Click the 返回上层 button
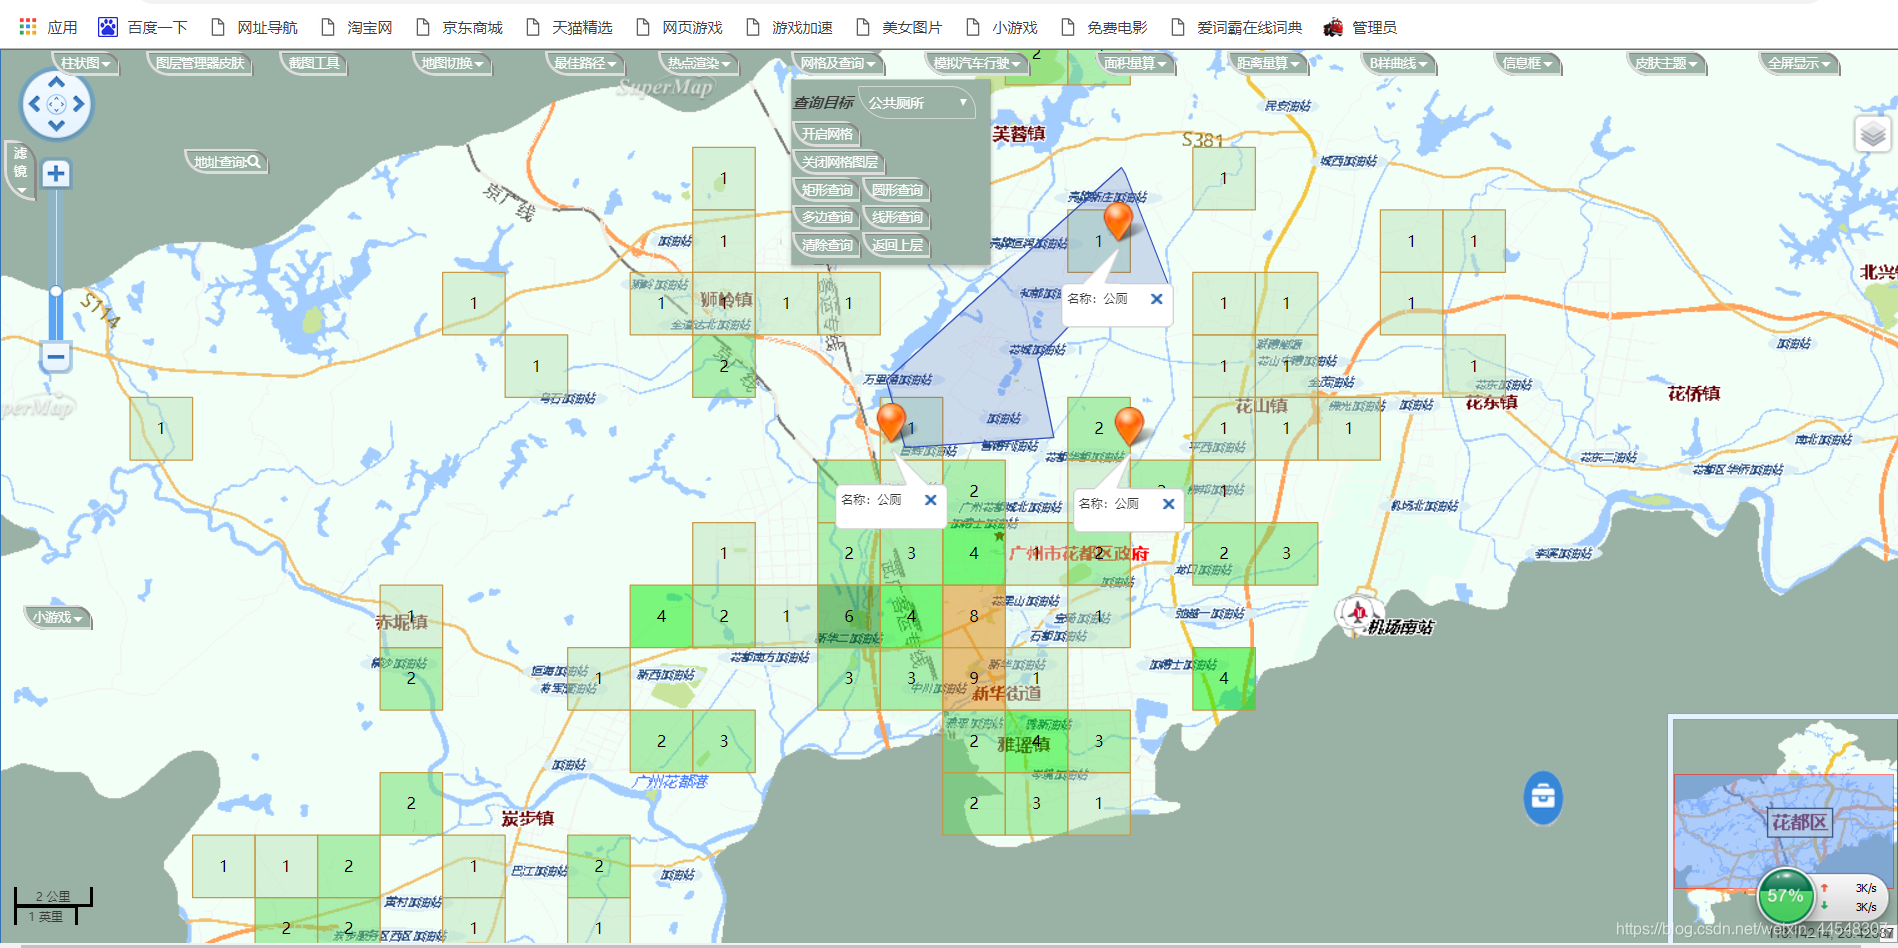 [897, 245]
